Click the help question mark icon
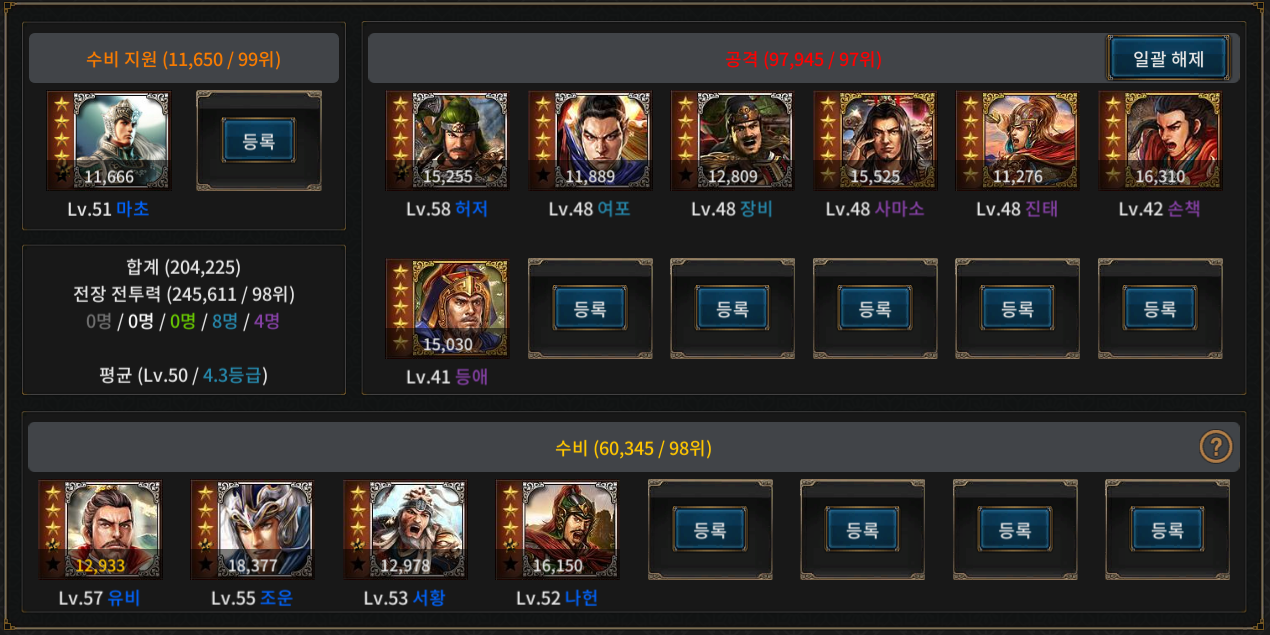Viewport: 1270px width, 635px height. point(1216,447)
